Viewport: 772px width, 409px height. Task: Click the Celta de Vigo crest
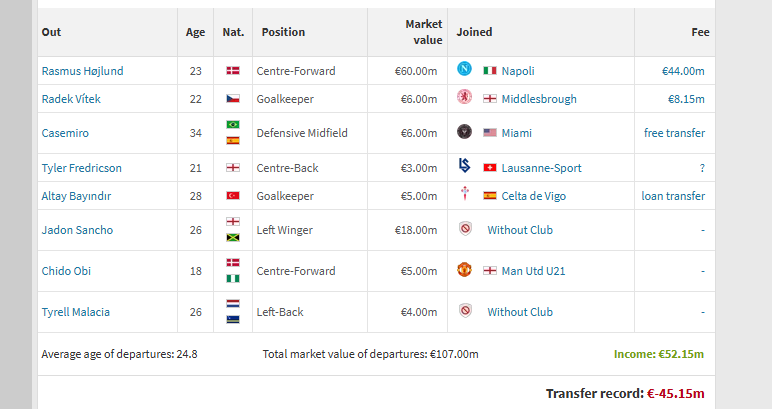pos(464,194)
